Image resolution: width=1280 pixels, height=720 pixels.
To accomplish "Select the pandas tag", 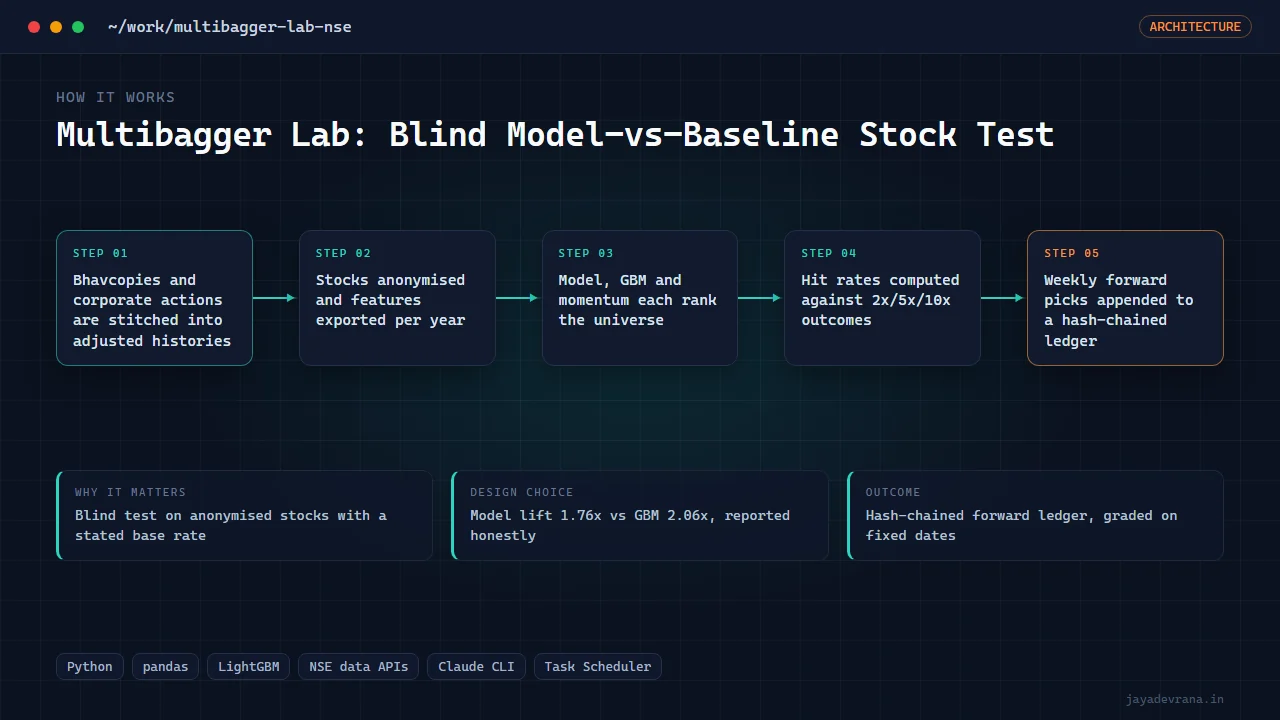I will pyautogui.click(x=166, y=667).
